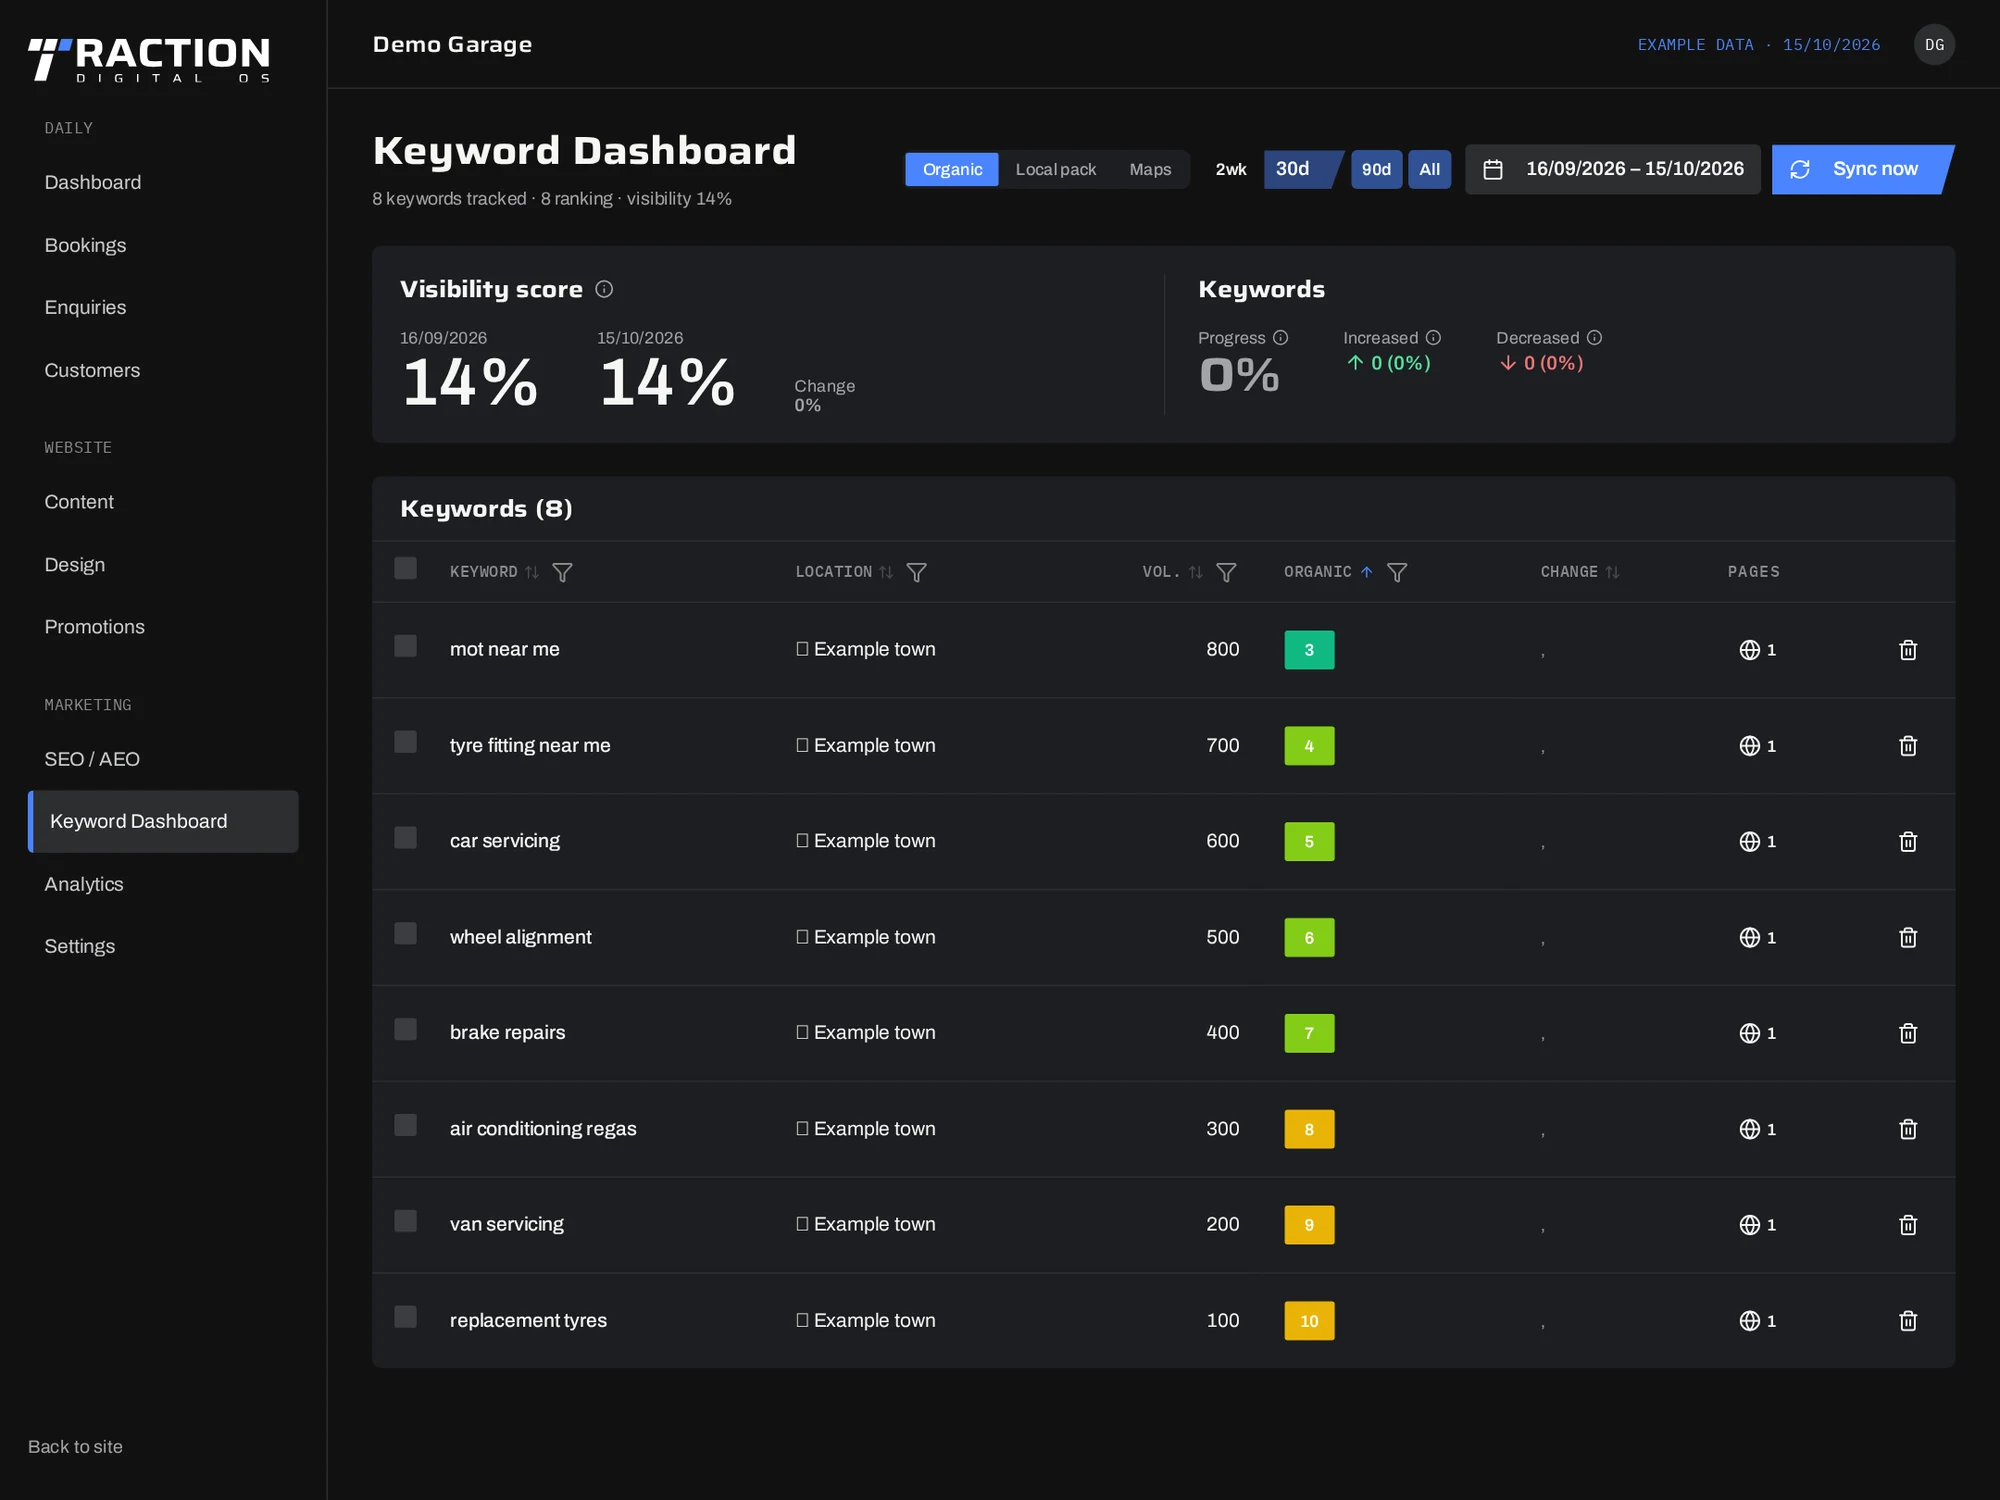Delete the 'wheel alignment' keyword
The image size is (2000, 1500).
1907,937
